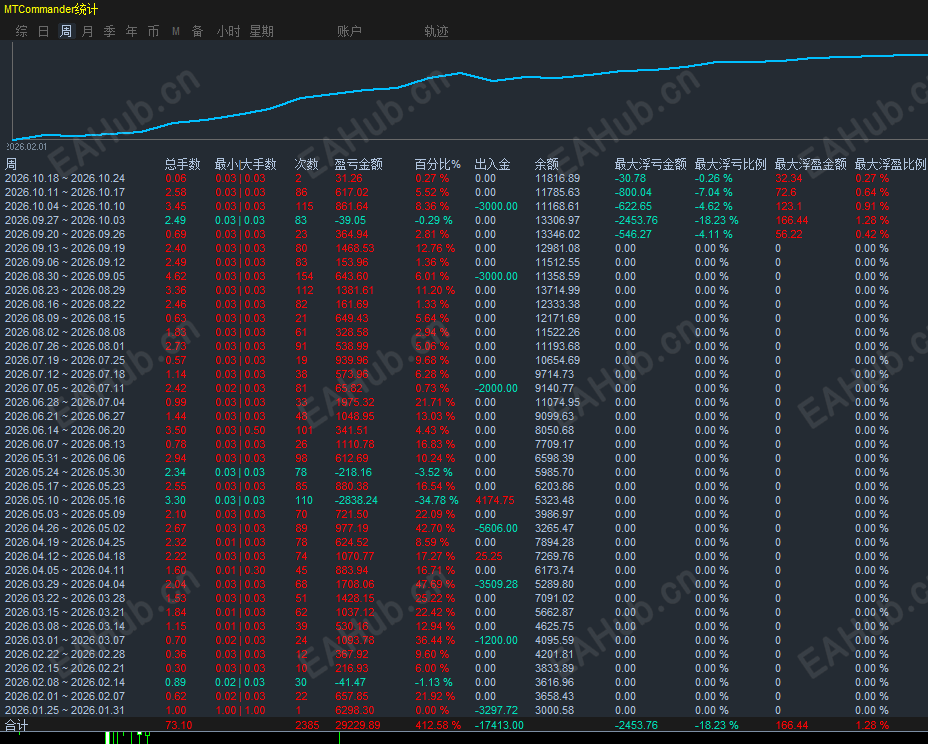Click the 最大浮盈比例 column header
Screen dimensions: 928x744
891,164
